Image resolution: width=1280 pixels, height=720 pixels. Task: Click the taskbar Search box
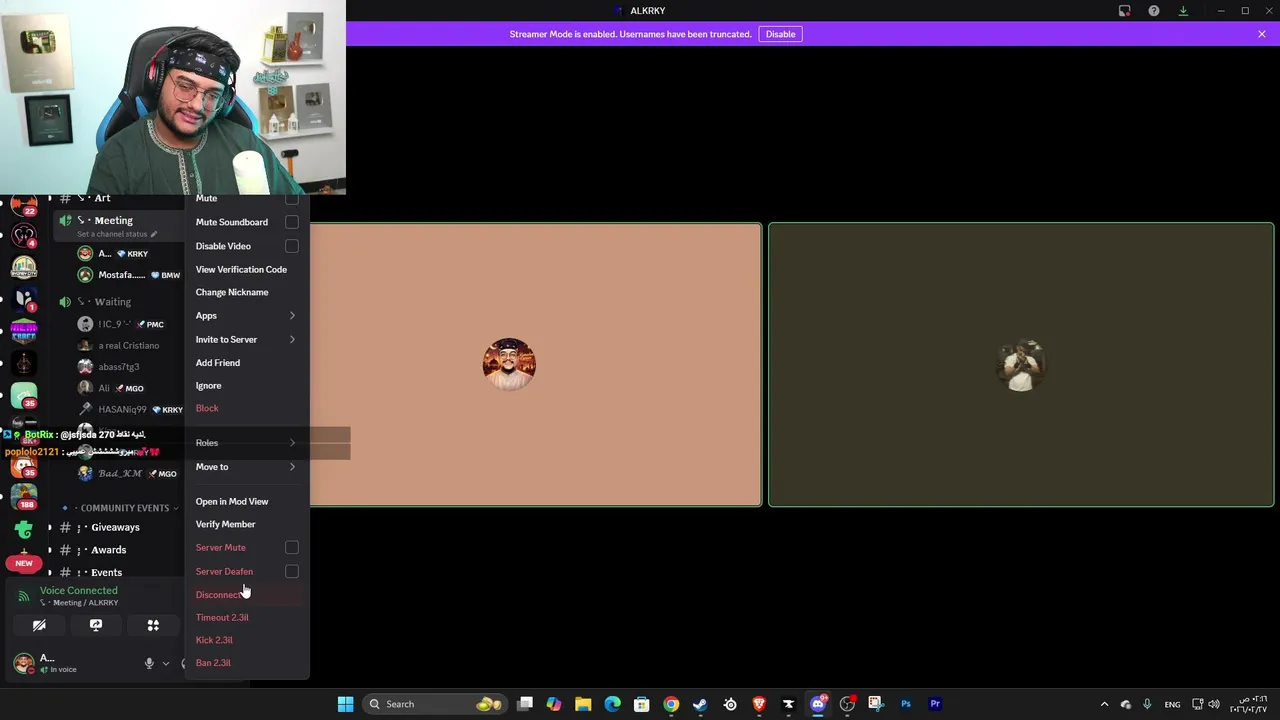click(x=435, y=704)
